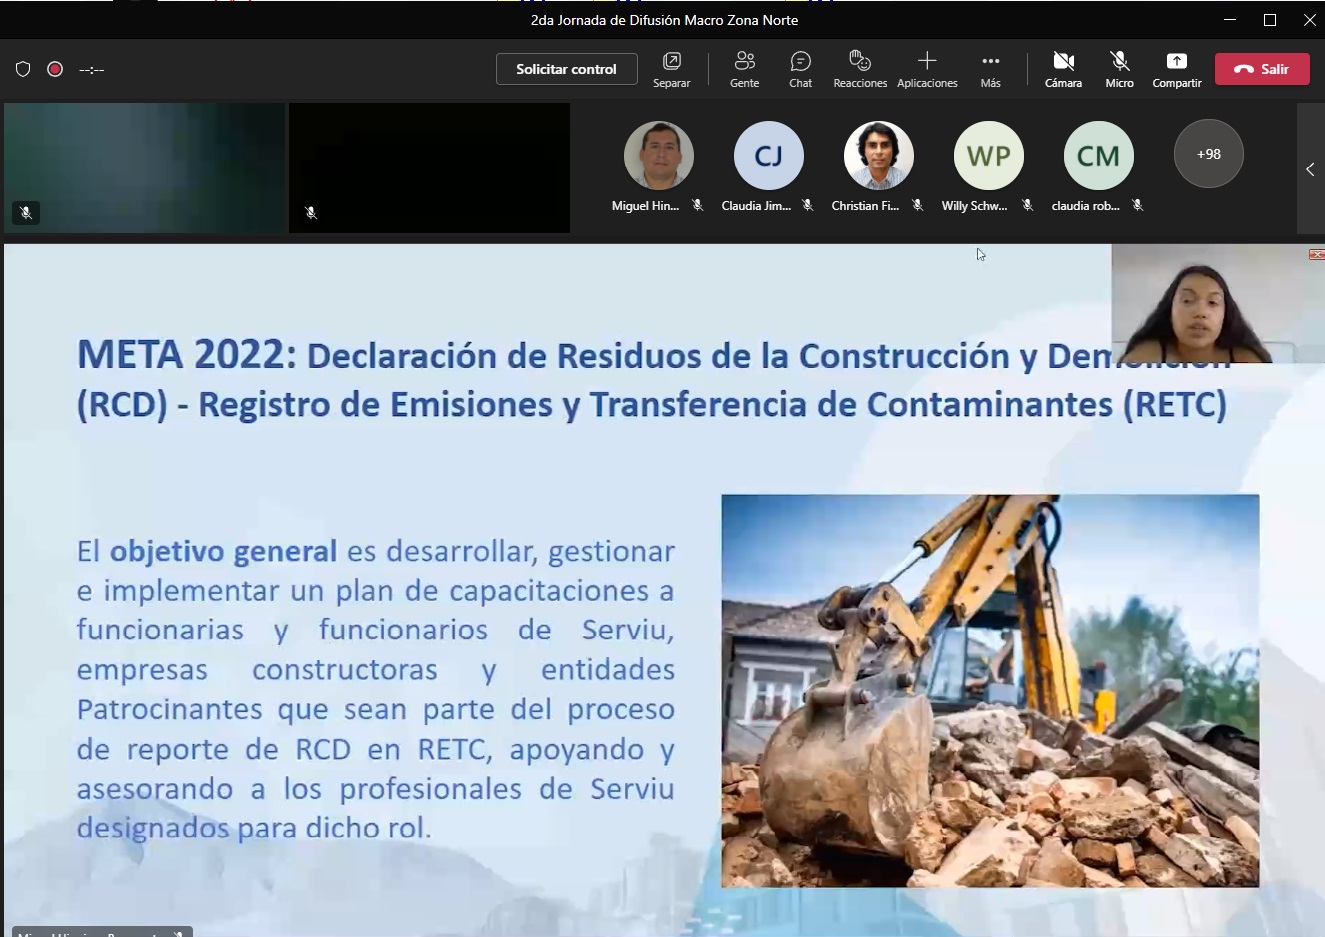Collapse participant strip with side chevron

tap(1310, 169)
